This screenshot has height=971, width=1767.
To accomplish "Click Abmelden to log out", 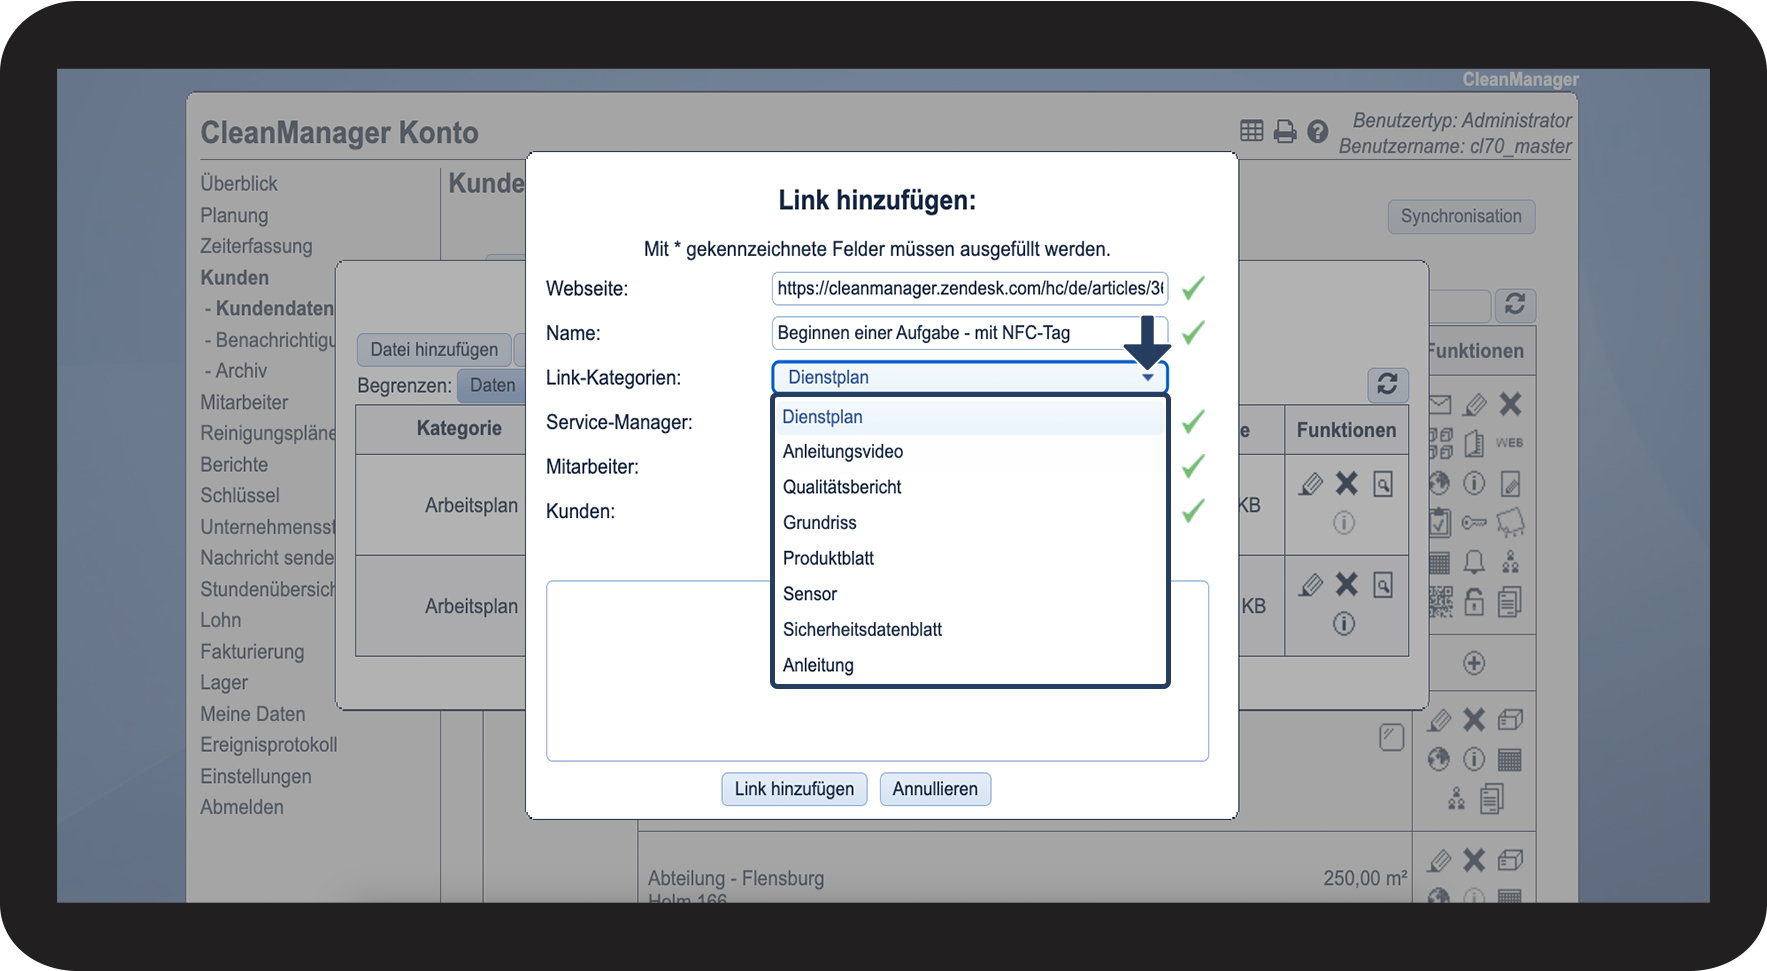I will click(x=242, y=807).
